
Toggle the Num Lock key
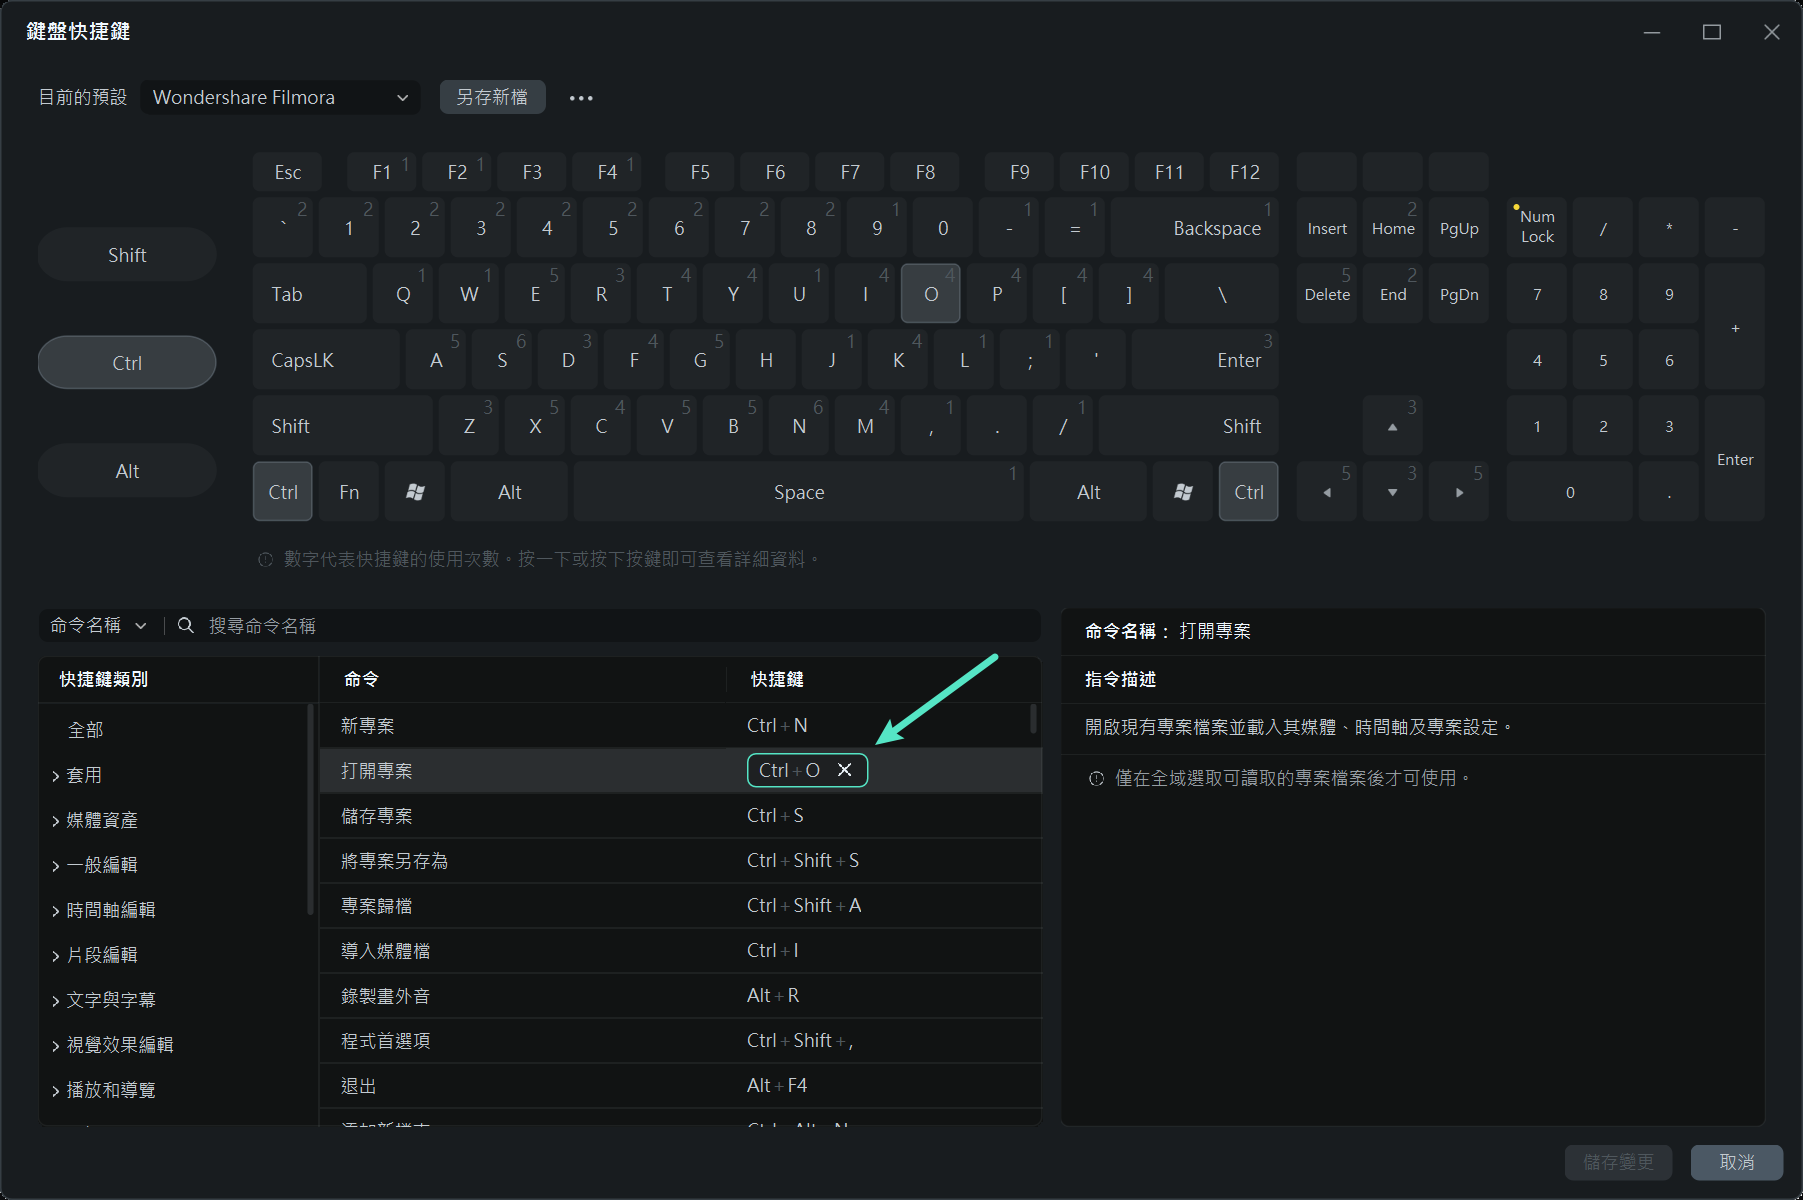(x=1537, y=228)
